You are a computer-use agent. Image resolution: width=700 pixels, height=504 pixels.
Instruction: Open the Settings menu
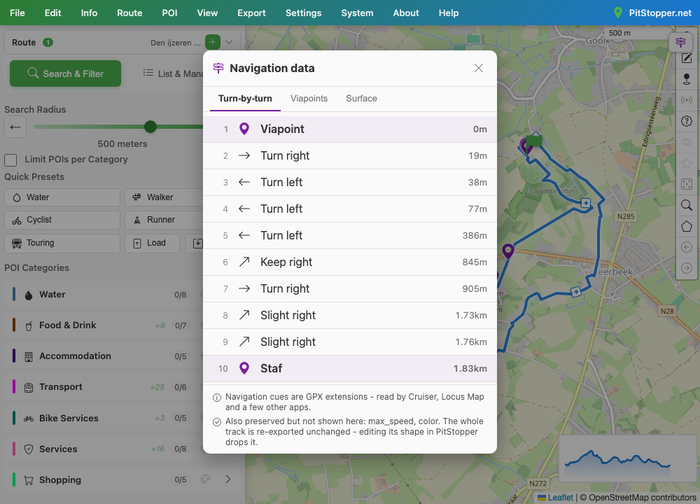(304, 13)
